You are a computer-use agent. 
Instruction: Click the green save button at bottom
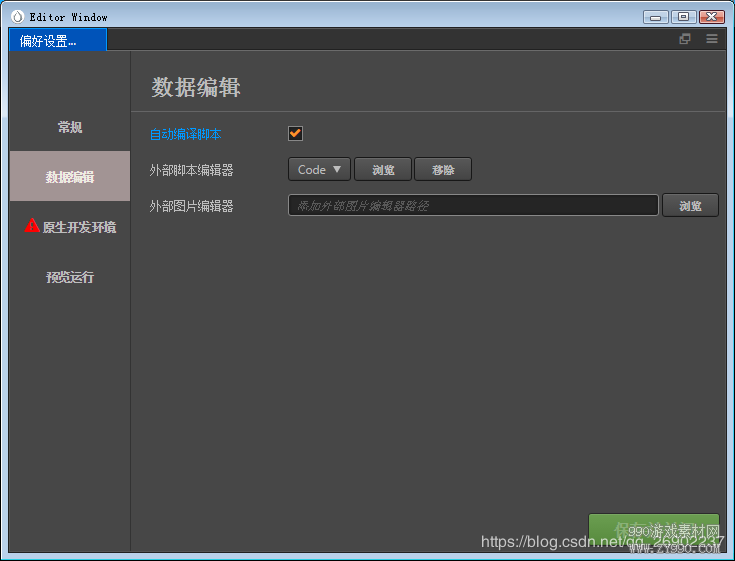click(654, 531)
